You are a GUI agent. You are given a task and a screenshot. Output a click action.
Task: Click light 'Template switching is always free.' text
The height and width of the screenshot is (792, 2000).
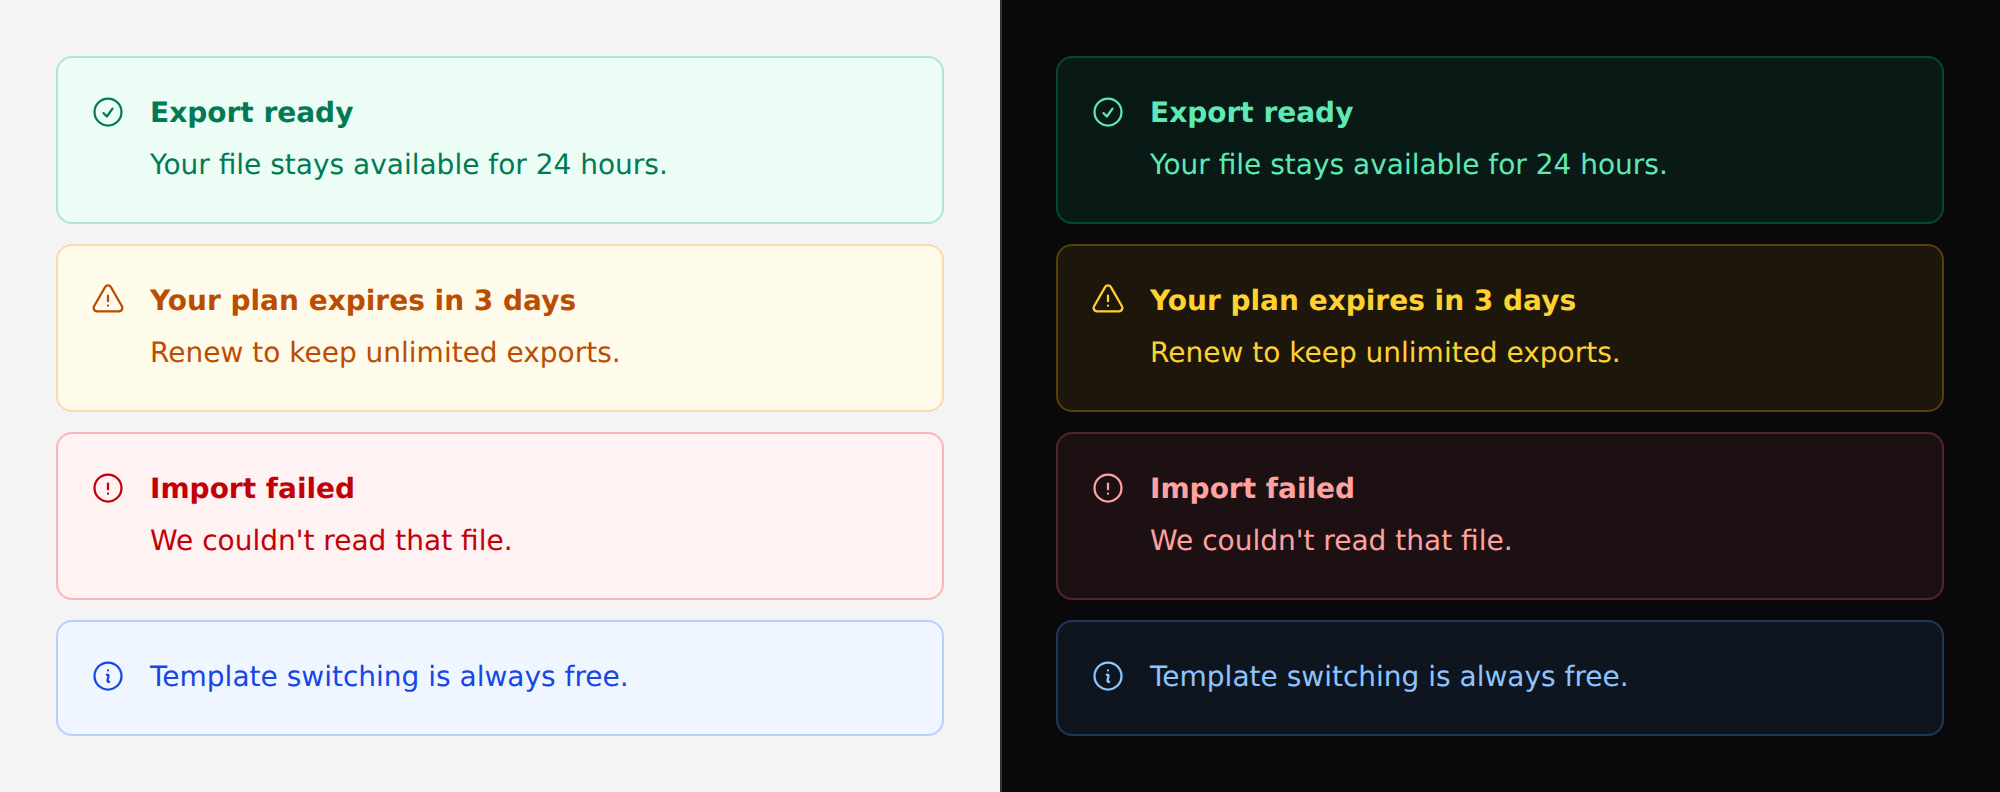(x=389, y=676)
